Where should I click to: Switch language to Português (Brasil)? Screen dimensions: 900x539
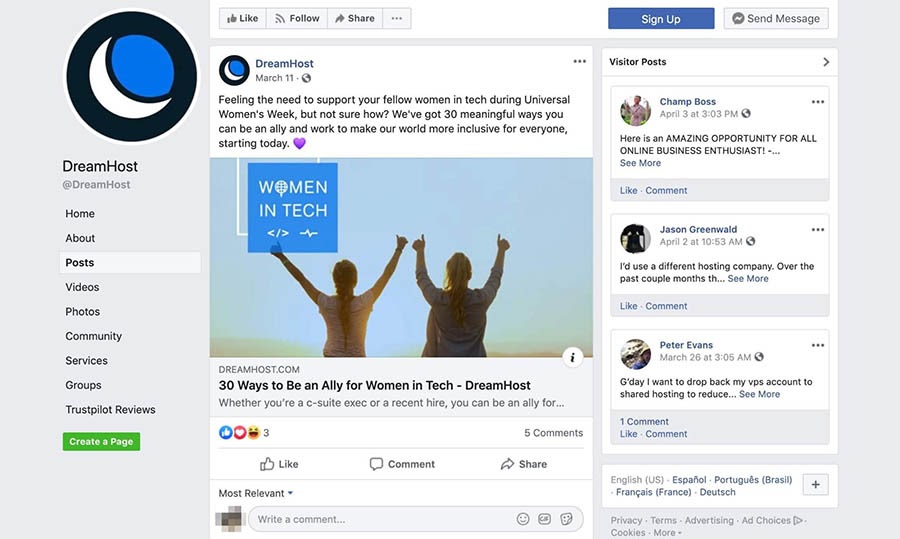pos(752,480)
